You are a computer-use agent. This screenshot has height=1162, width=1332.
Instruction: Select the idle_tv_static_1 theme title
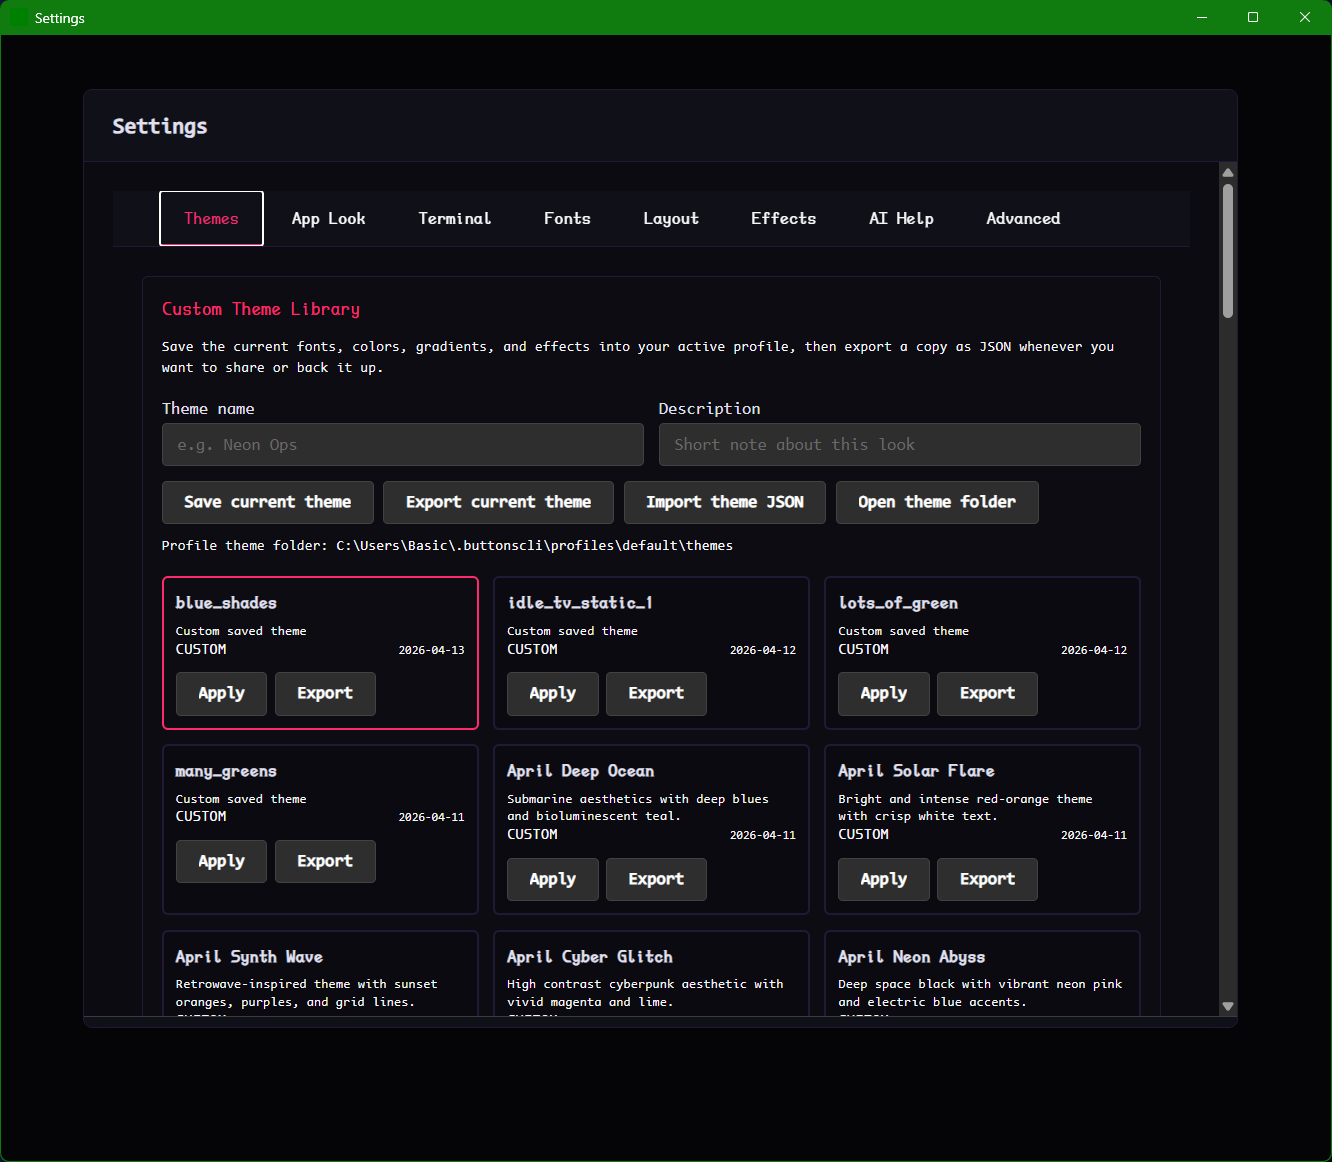coord(580,603)
